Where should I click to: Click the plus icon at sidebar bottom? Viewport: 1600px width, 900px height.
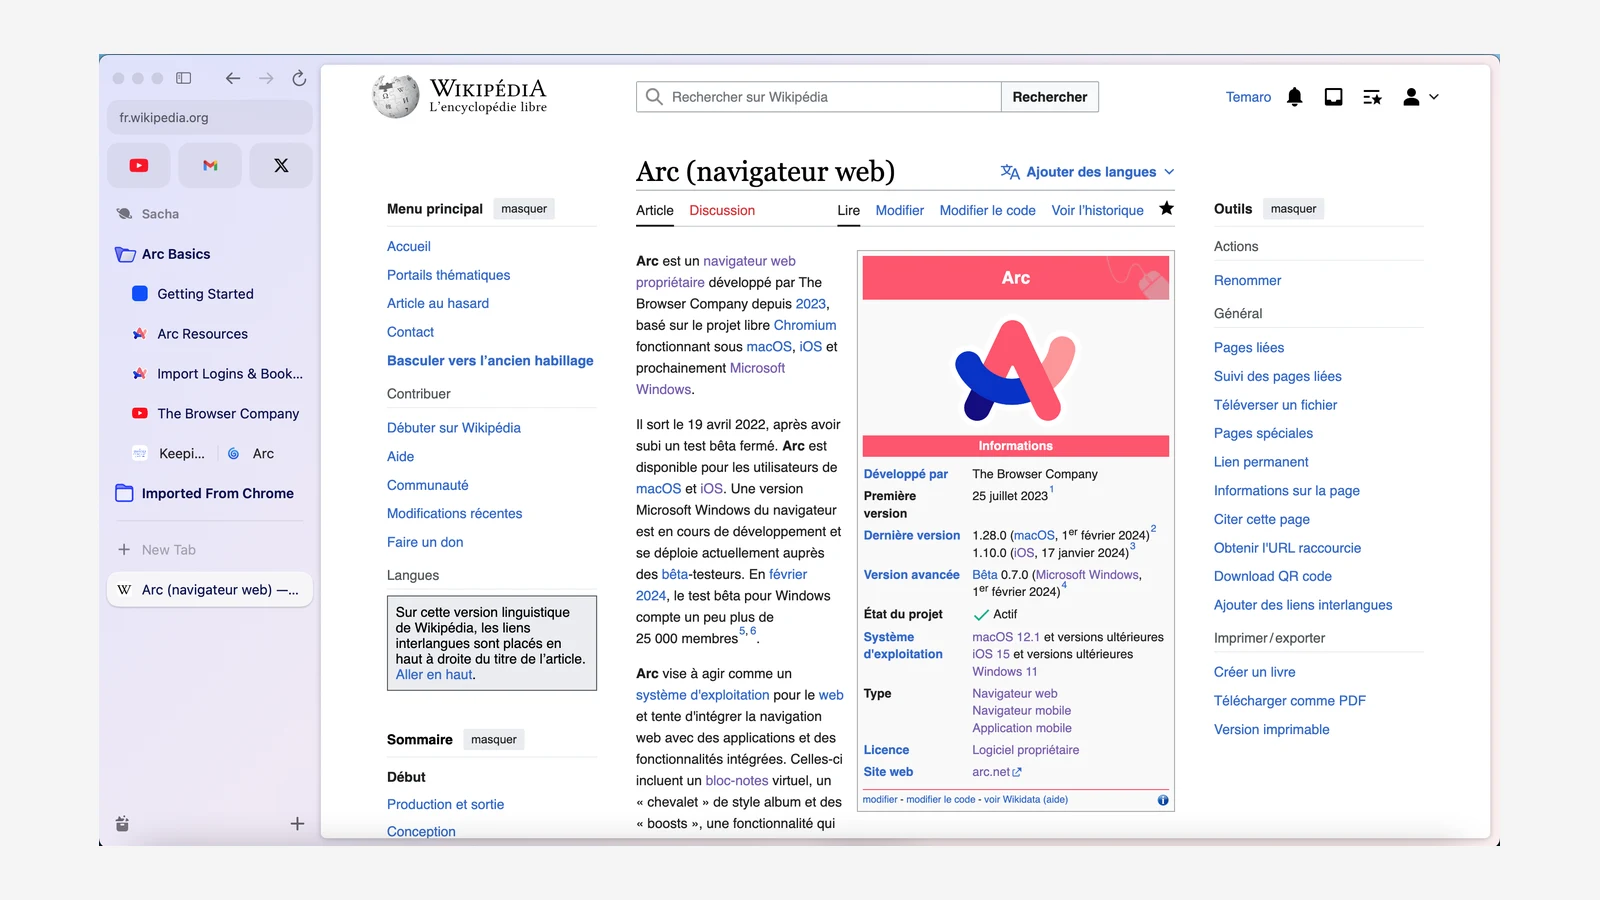pos(297,824)
